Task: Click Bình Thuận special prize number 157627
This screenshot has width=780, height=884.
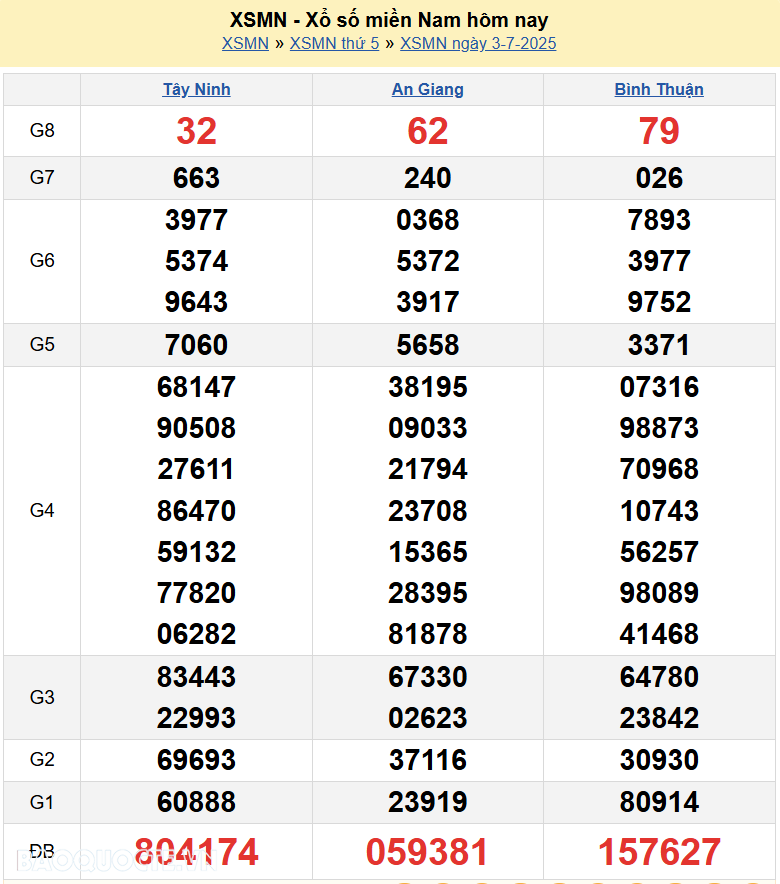Action: coord(659,852)
